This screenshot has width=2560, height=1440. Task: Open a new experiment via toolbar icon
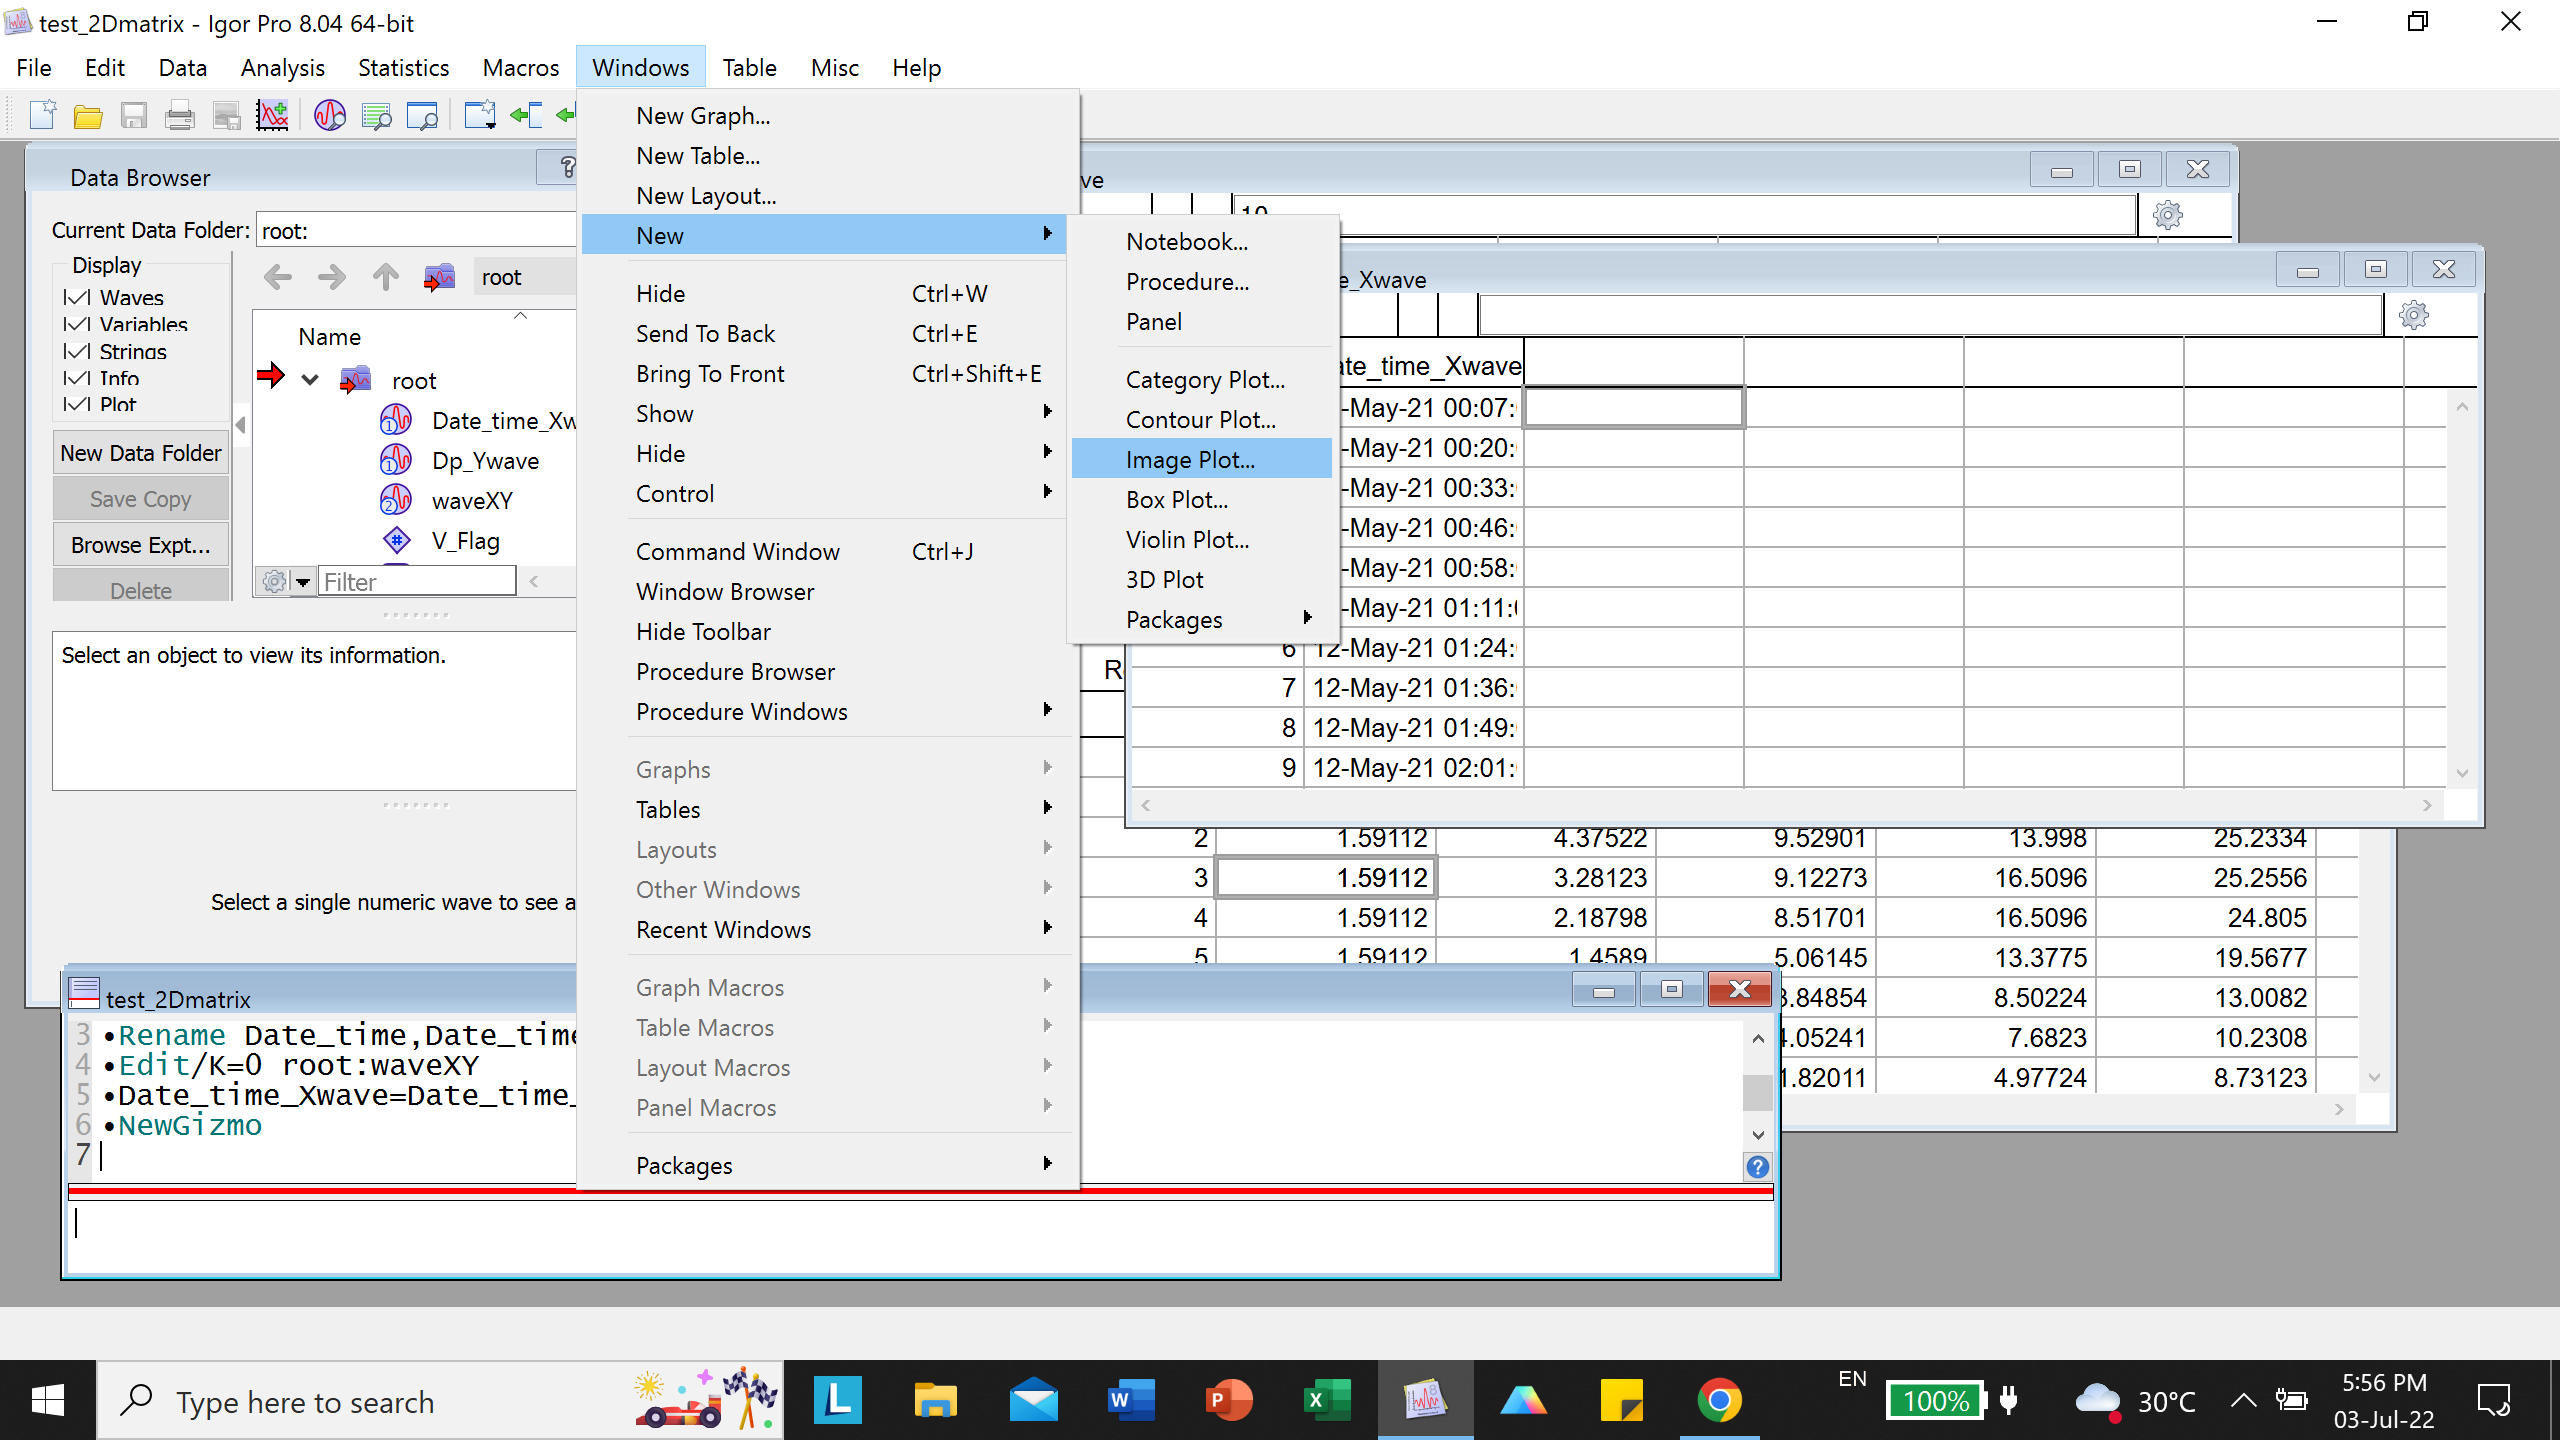click(x=42, y=114)
